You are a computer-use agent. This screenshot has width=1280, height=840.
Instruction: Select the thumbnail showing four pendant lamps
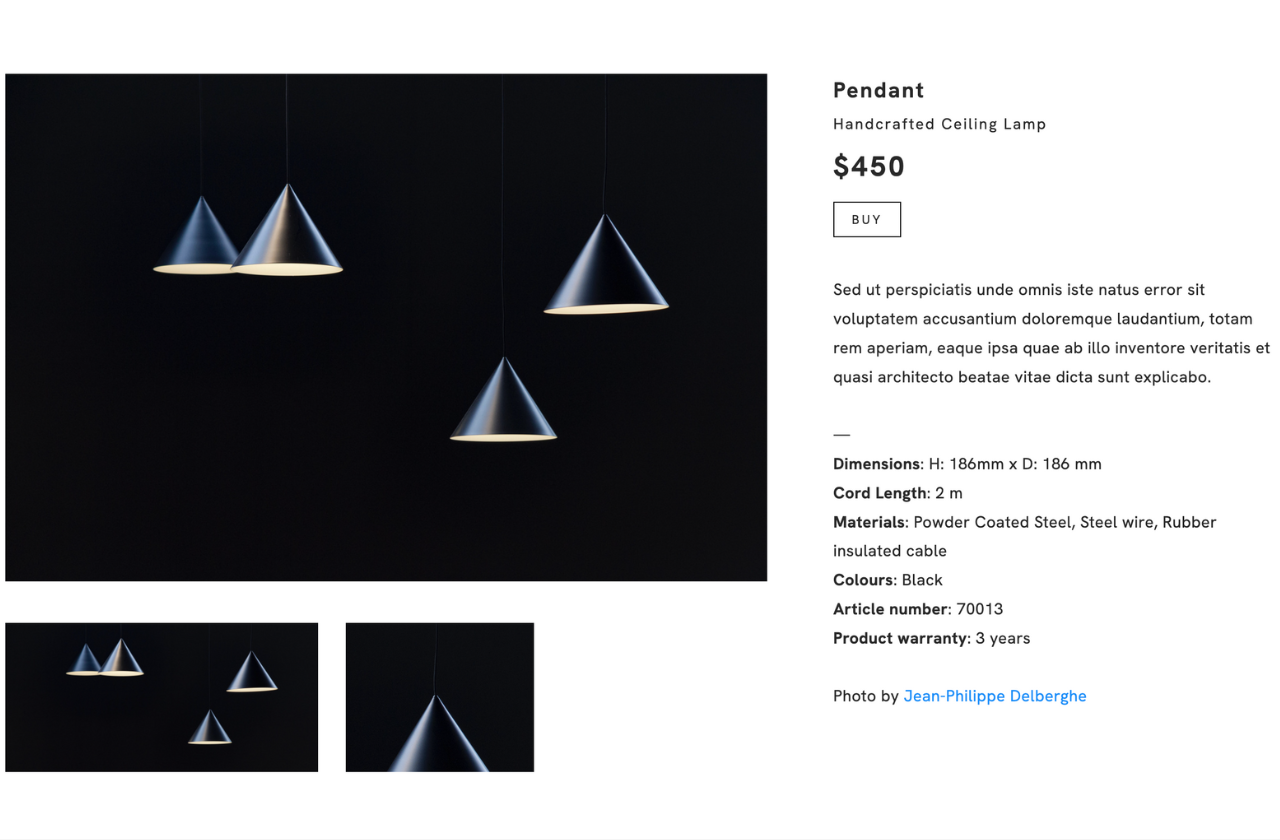tap(161, 697)
